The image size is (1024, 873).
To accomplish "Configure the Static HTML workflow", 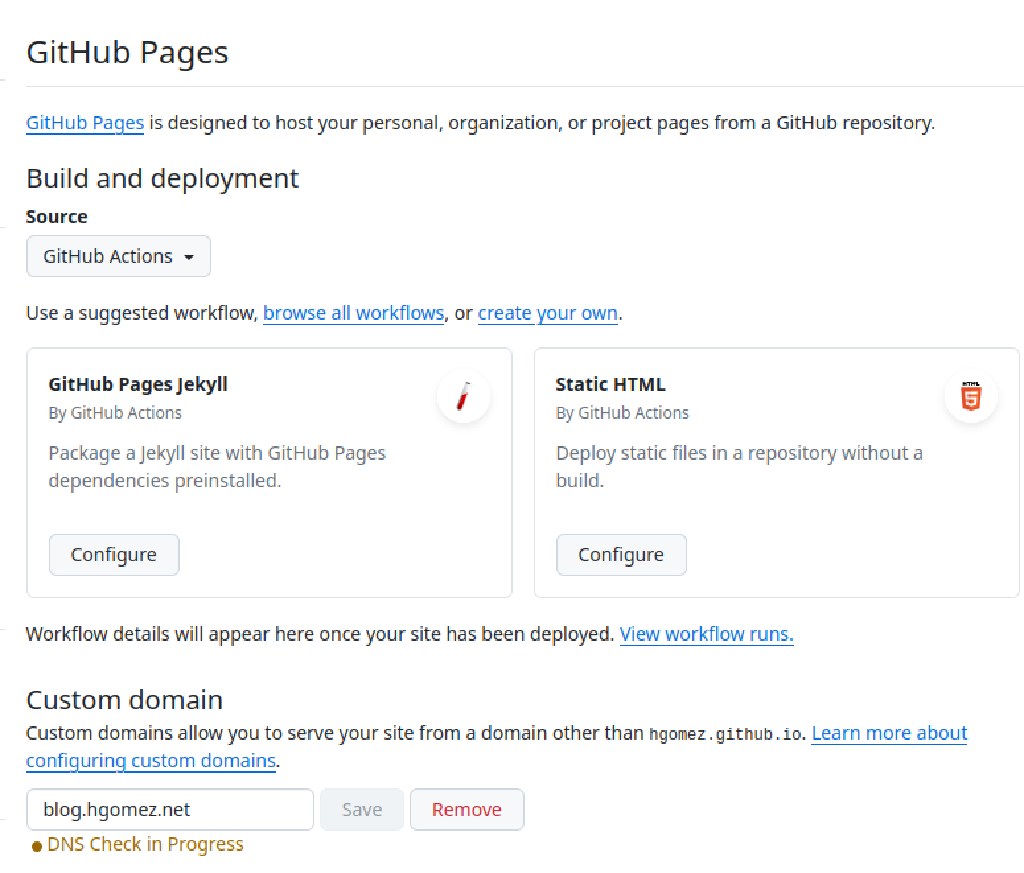I will click(x=621, y=554).
